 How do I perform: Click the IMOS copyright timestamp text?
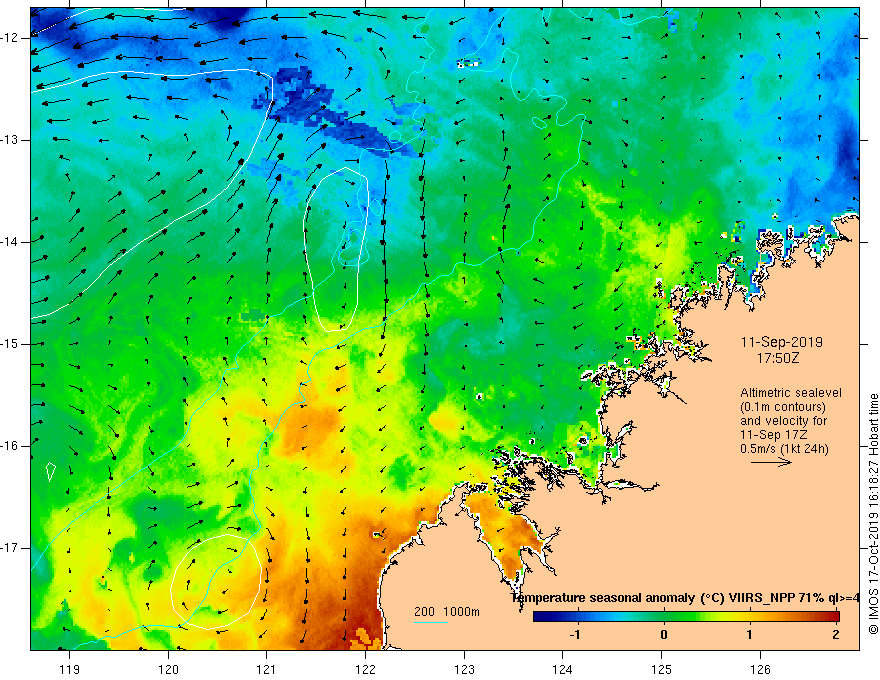coord(873,514)
